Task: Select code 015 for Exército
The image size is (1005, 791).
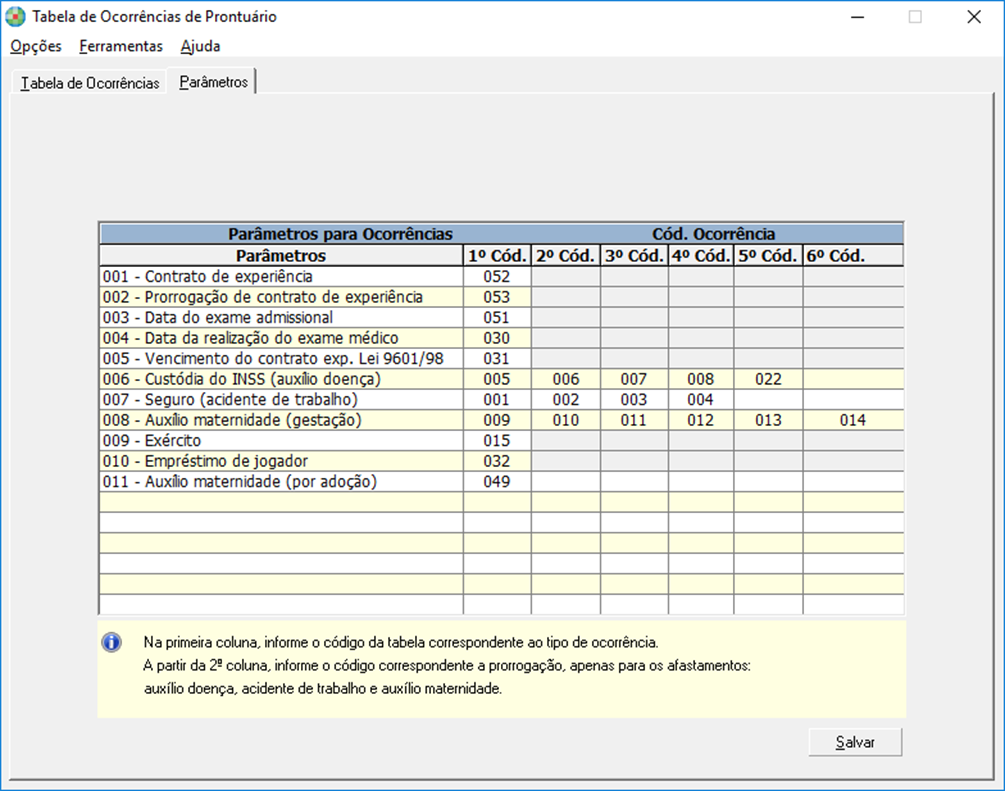Action: coord(497,440)
